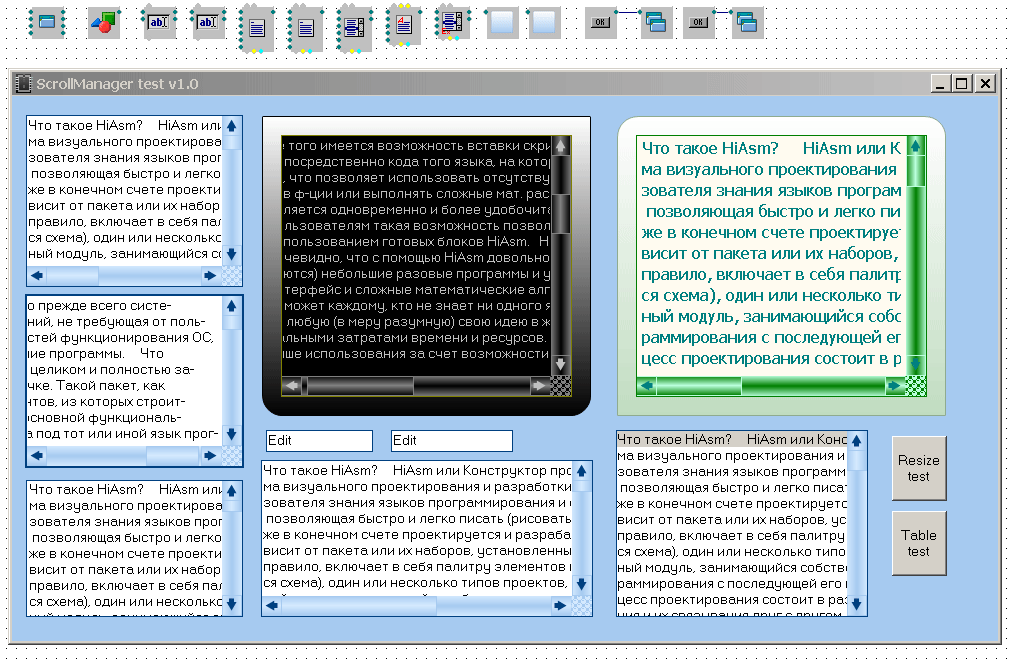Click left arrow in green panel scrollbar

(x=647, y=386)
